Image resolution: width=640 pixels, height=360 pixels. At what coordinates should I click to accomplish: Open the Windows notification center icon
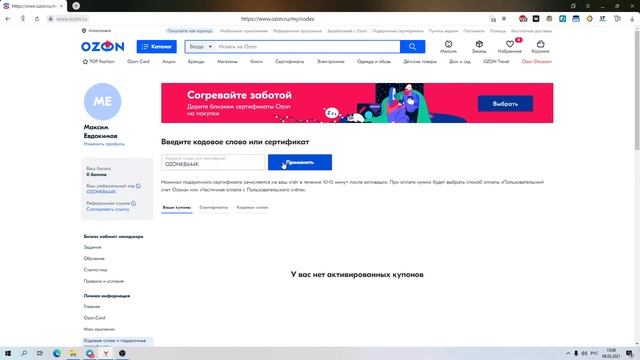(x=629, y=353)
